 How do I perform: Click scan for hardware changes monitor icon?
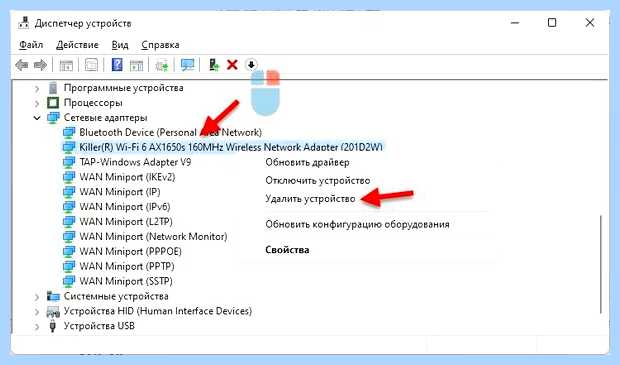click(x=187, y=64)
